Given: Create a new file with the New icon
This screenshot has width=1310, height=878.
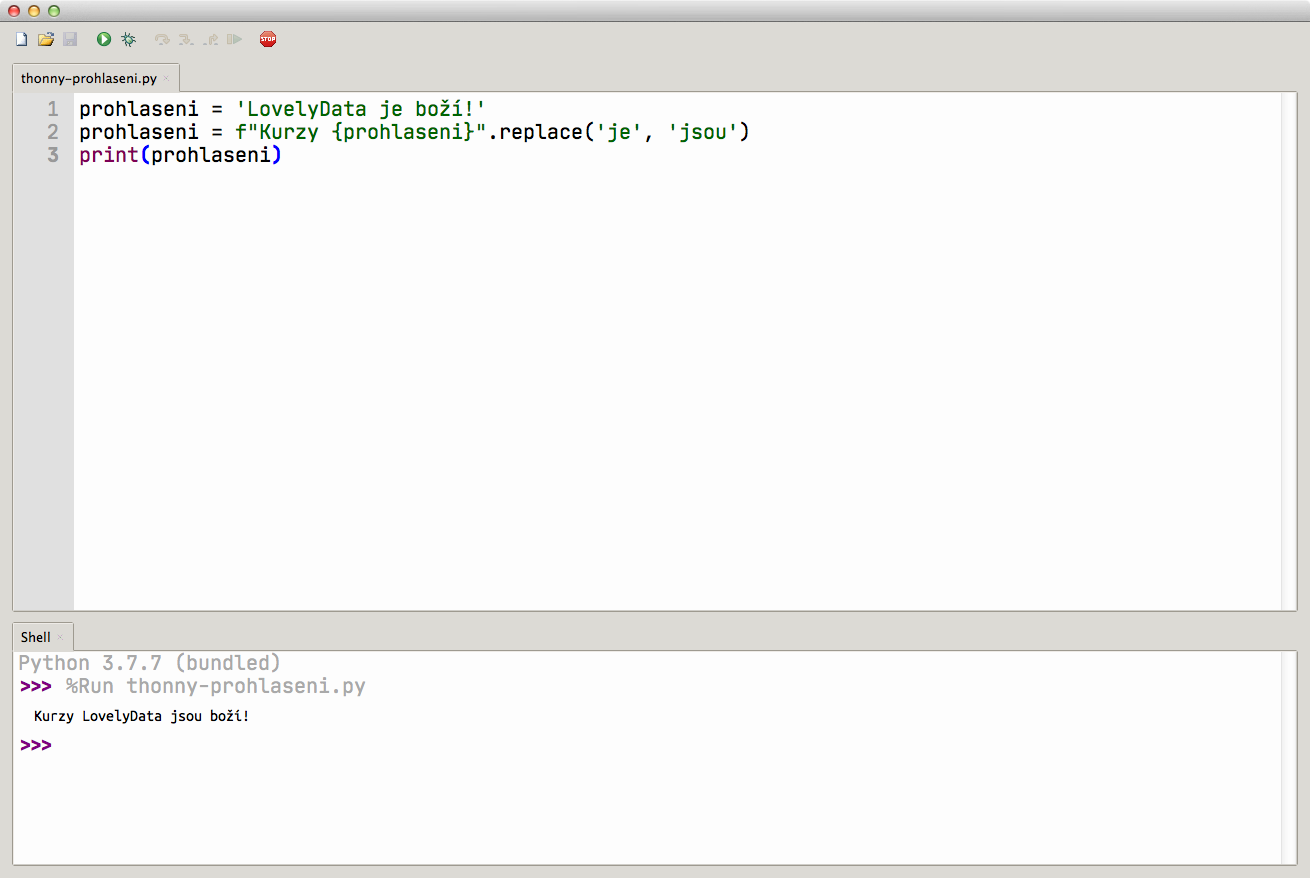Looking at the screenshot, I should (22, 39).
